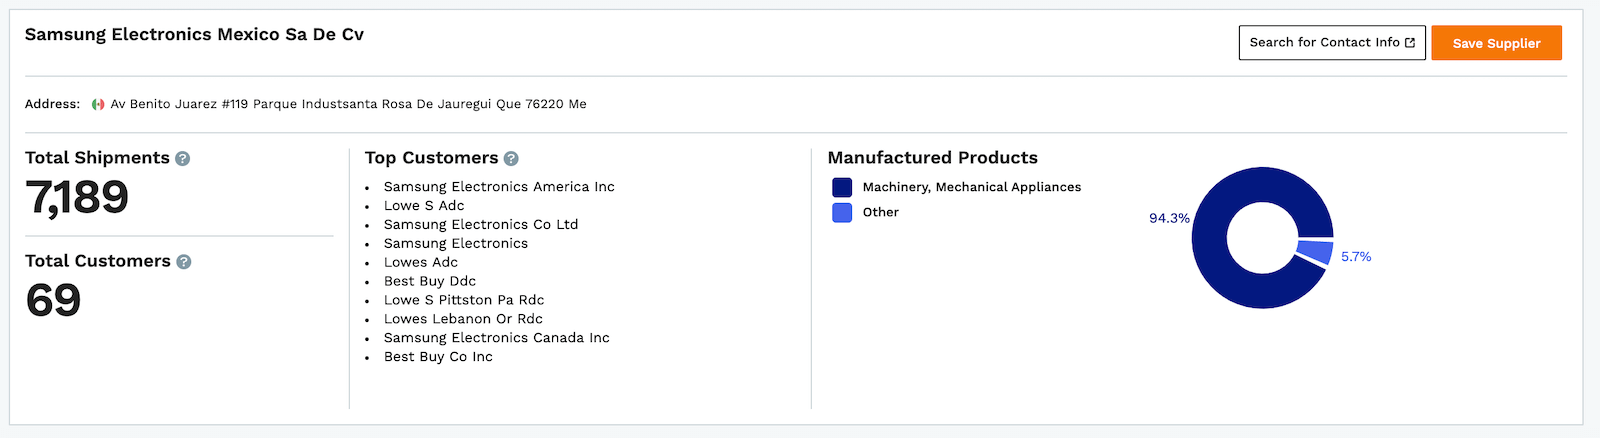Open Lowe S Pittston Pa Rdc customer
The height and width of the screenshot is (438, 1600).
pos(464,300)
